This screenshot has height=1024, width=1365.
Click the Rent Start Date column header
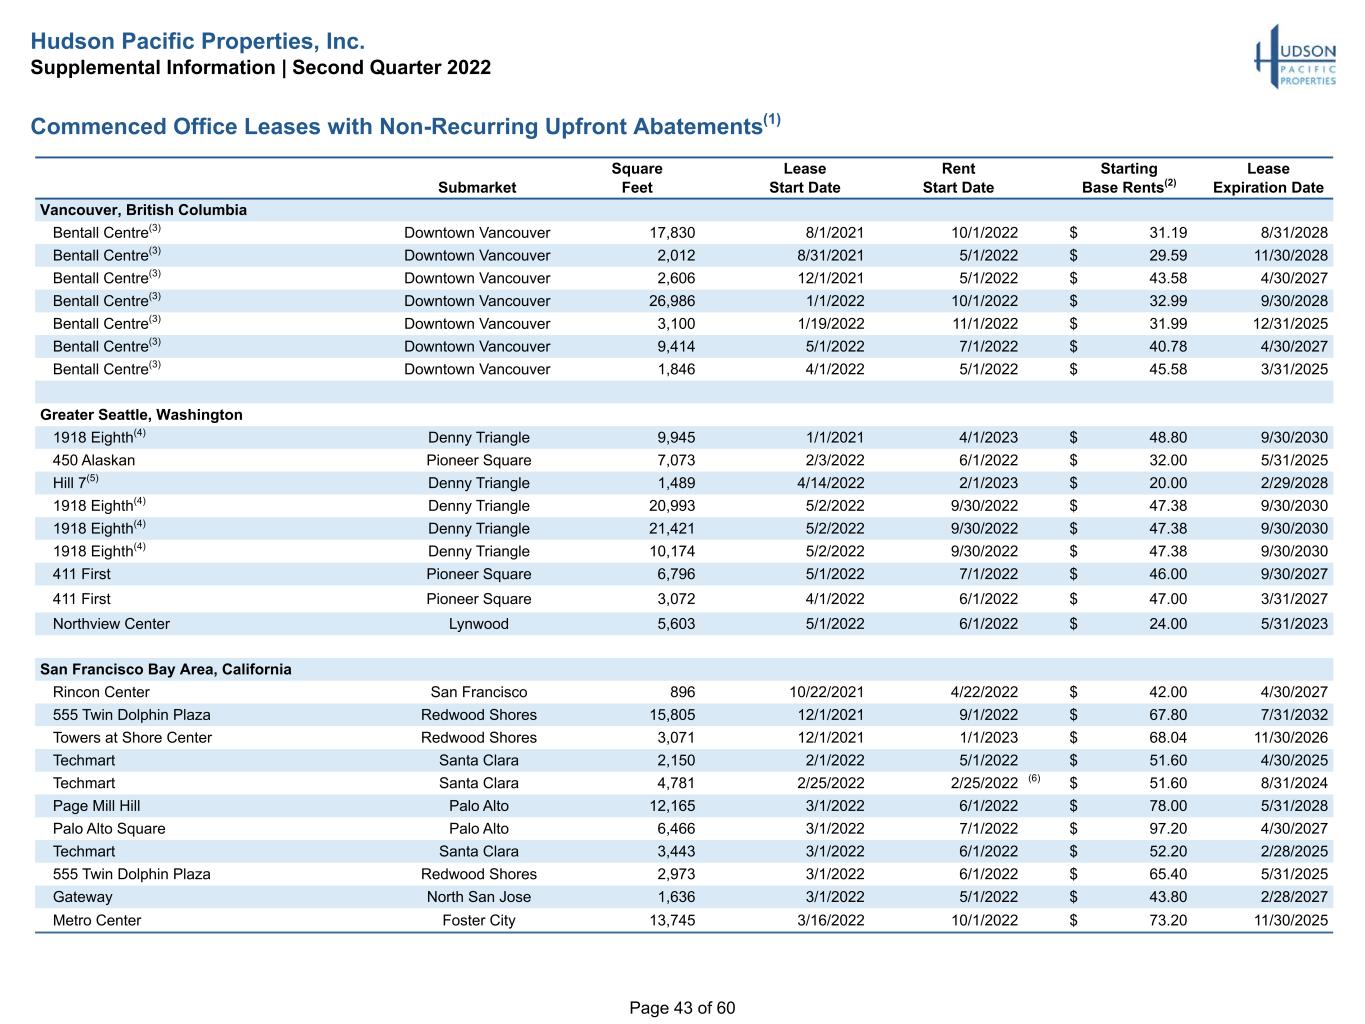(958, 178)
